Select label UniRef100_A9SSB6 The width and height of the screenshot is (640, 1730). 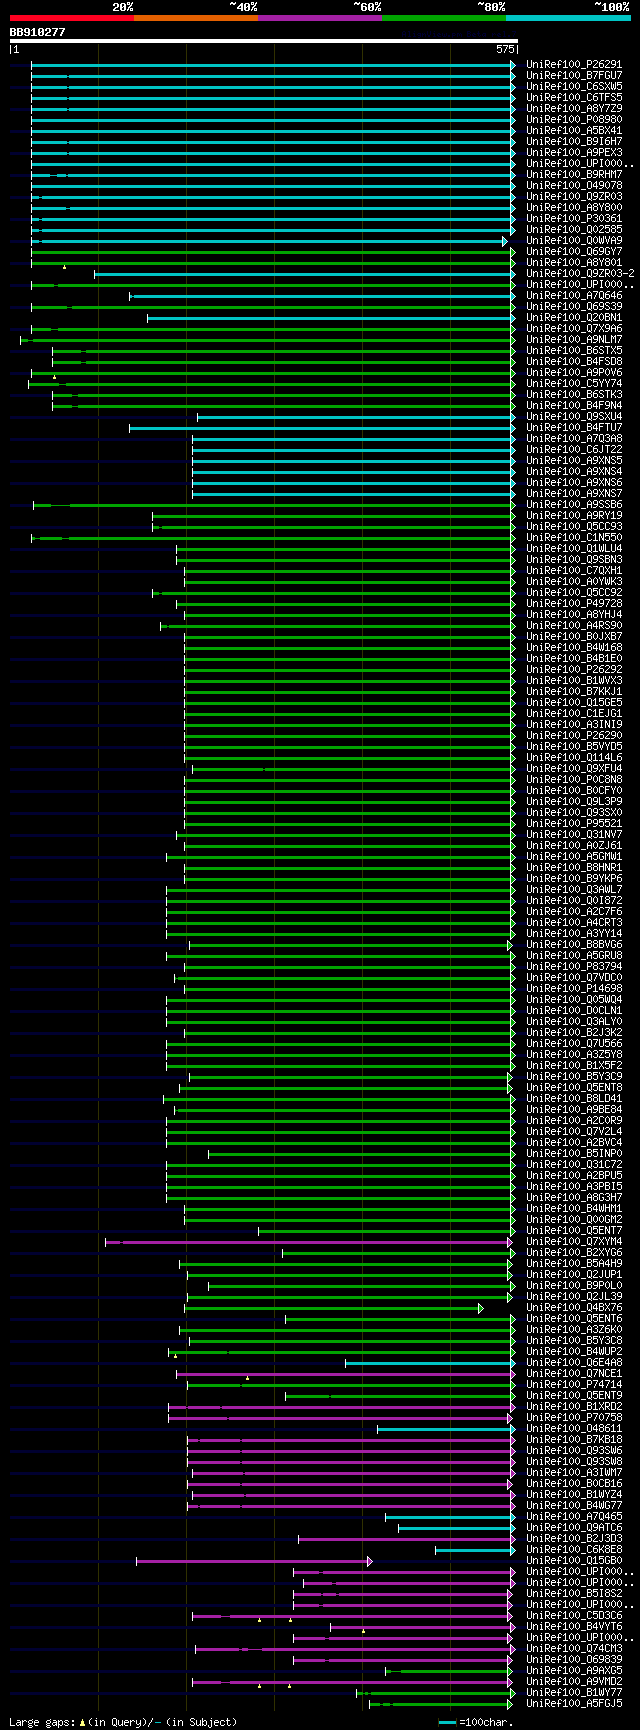click(x=574, y=505)
